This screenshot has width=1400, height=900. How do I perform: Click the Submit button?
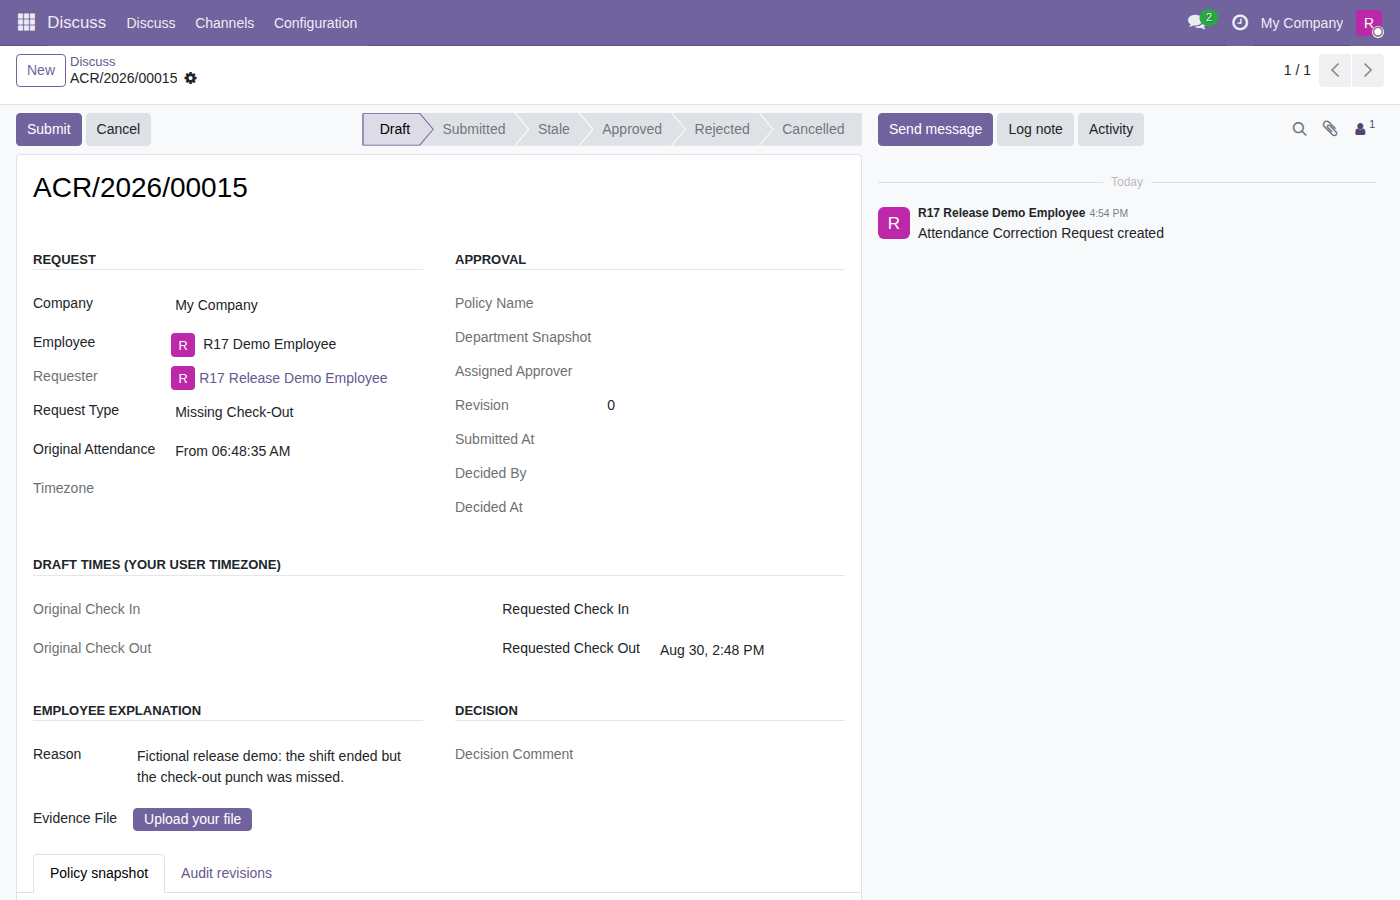click(x=49, y=129)
